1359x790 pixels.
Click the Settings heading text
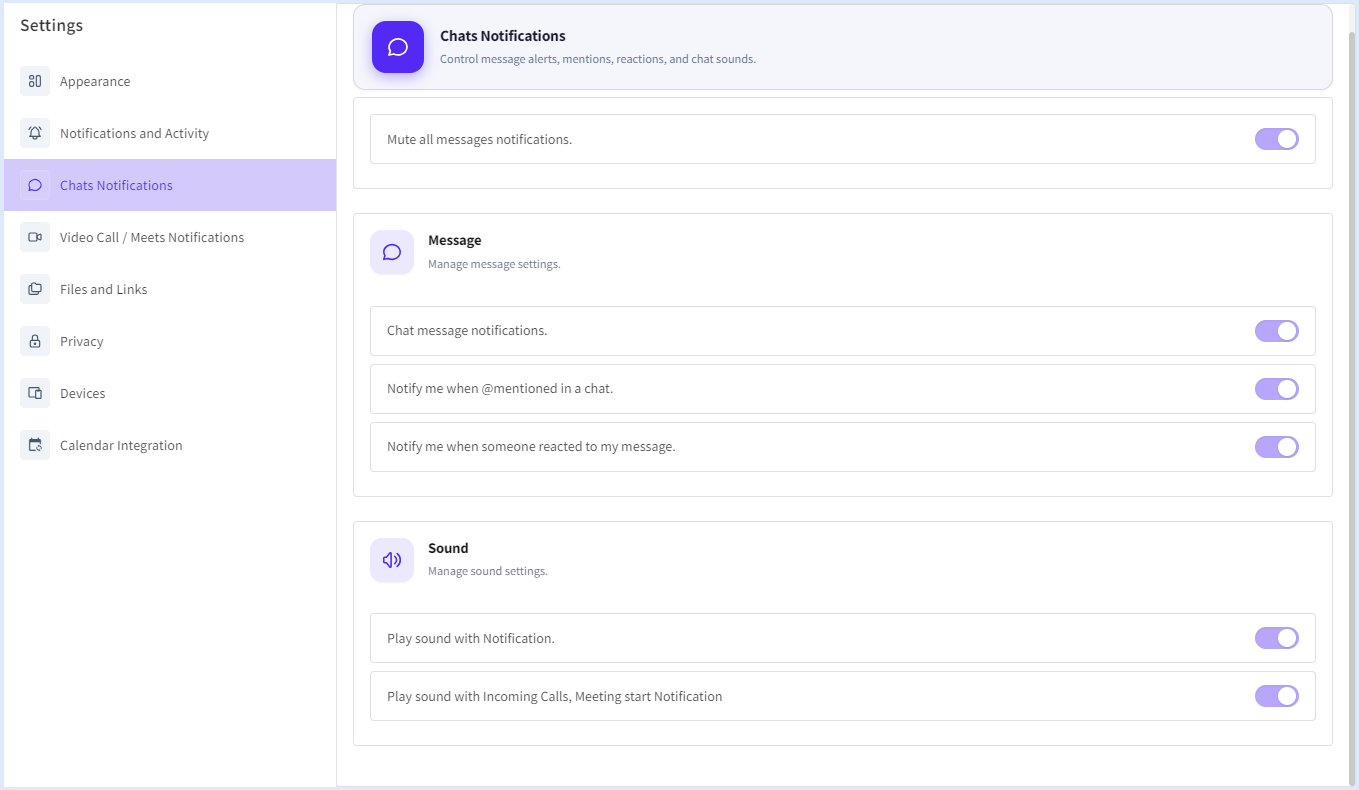pos(52,25)
